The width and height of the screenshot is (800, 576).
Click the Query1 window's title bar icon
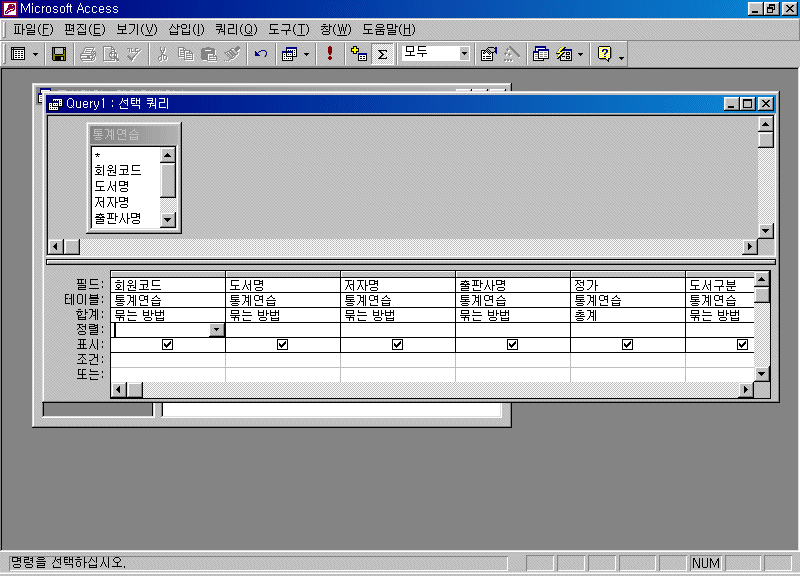click(x=55, y=104)
